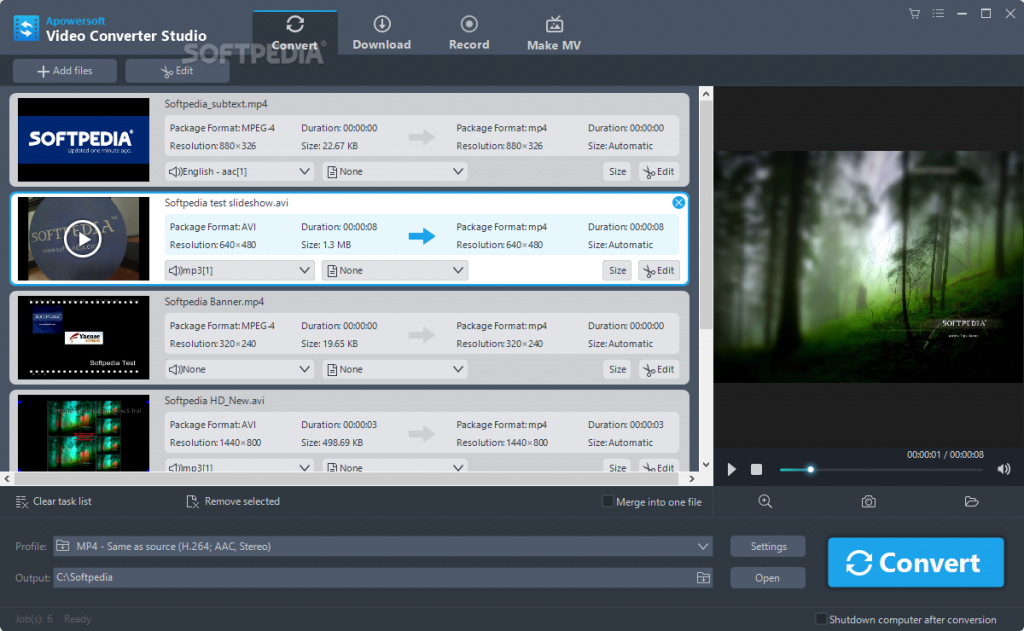This screenshot has height=631, width=1024.
Task: Expand the subtitle dropdown on Softpedia Banner.mp4
Action: [394, 368]
